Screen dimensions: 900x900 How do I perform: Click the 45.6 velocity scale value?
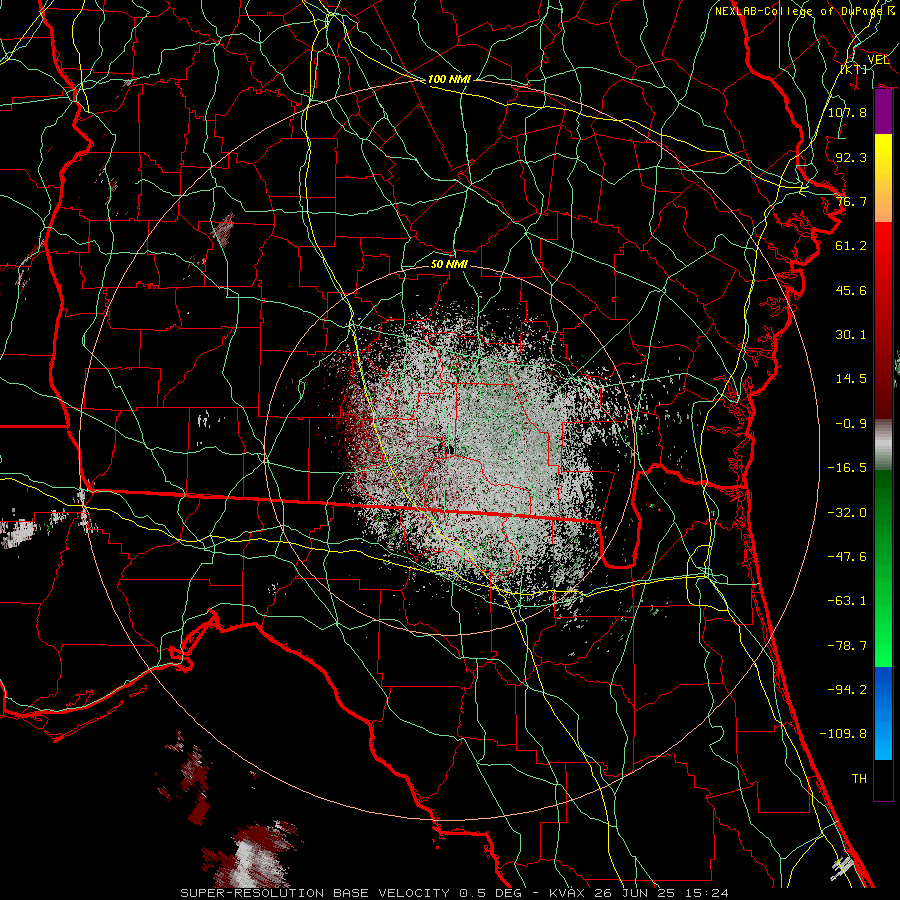pos(851,290)
